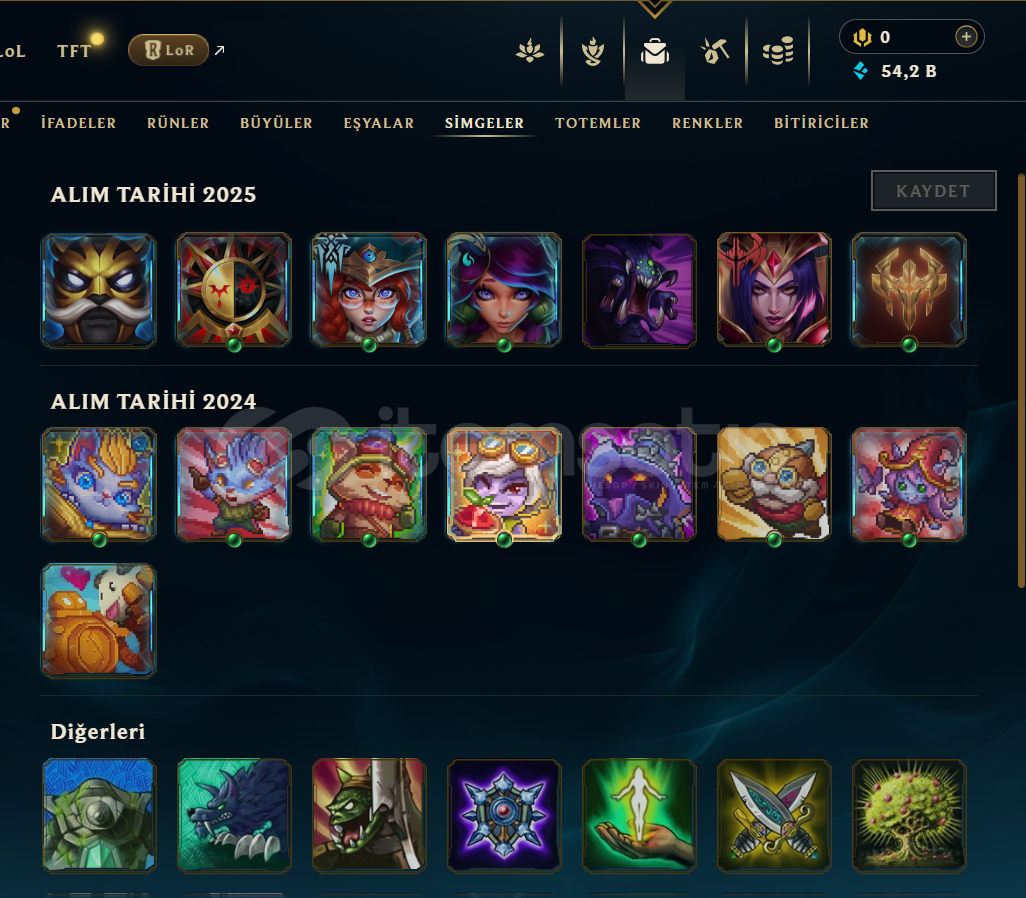Open the İFADELER tab
The width and height of the screenshot is (1026, 898).
click(x=79, y=123)
